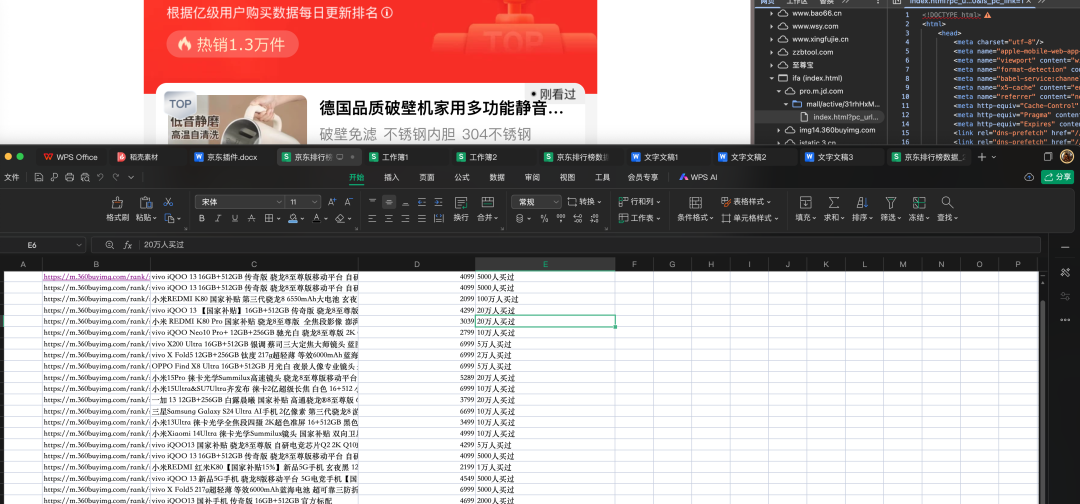Viewport: 1080px width, 504px height.
Task: Click the fx insert function icon
Action: click(127, 245)
